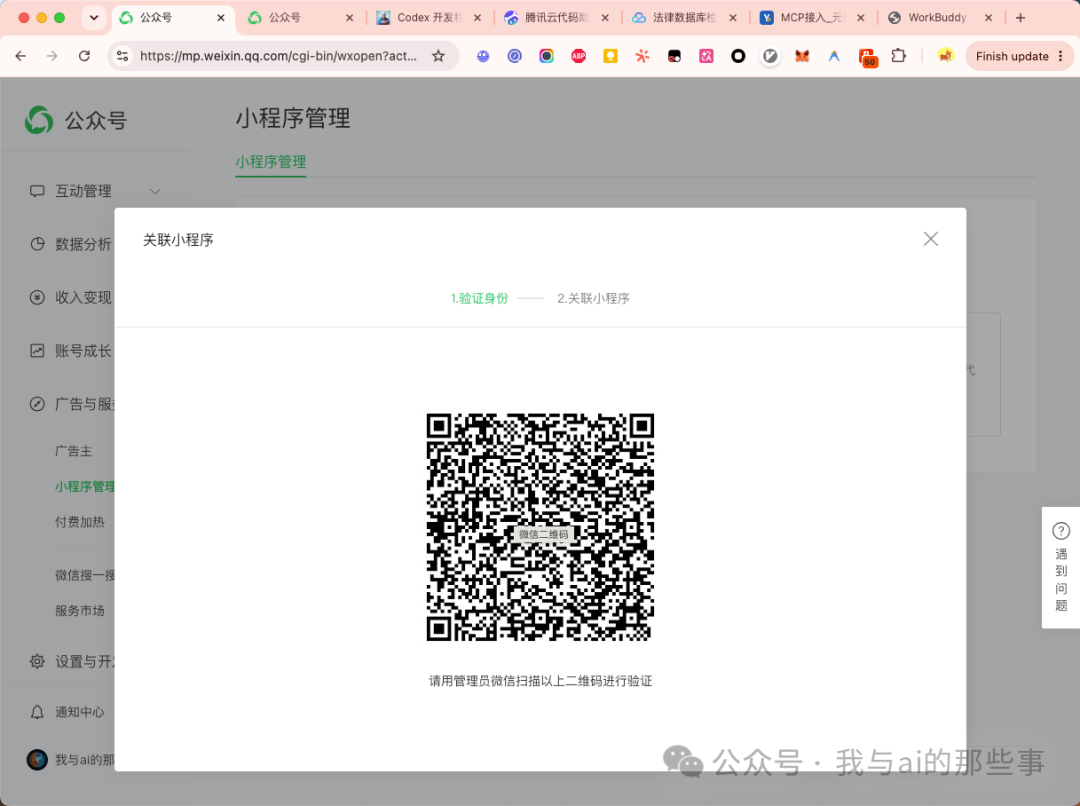Click the orange asterisk extension icon
Screen dimensions: 1080x806
point(642,56)
